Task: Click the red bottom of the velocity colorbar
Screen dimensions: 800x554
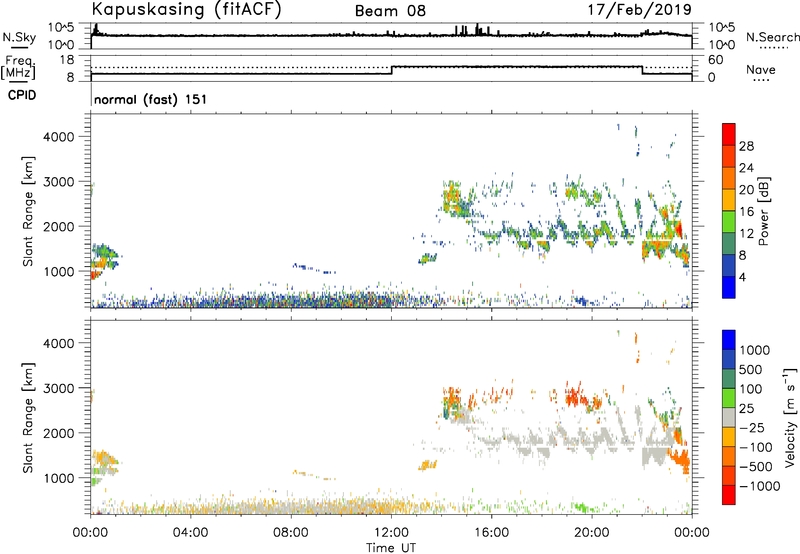Action: (729, 495)
